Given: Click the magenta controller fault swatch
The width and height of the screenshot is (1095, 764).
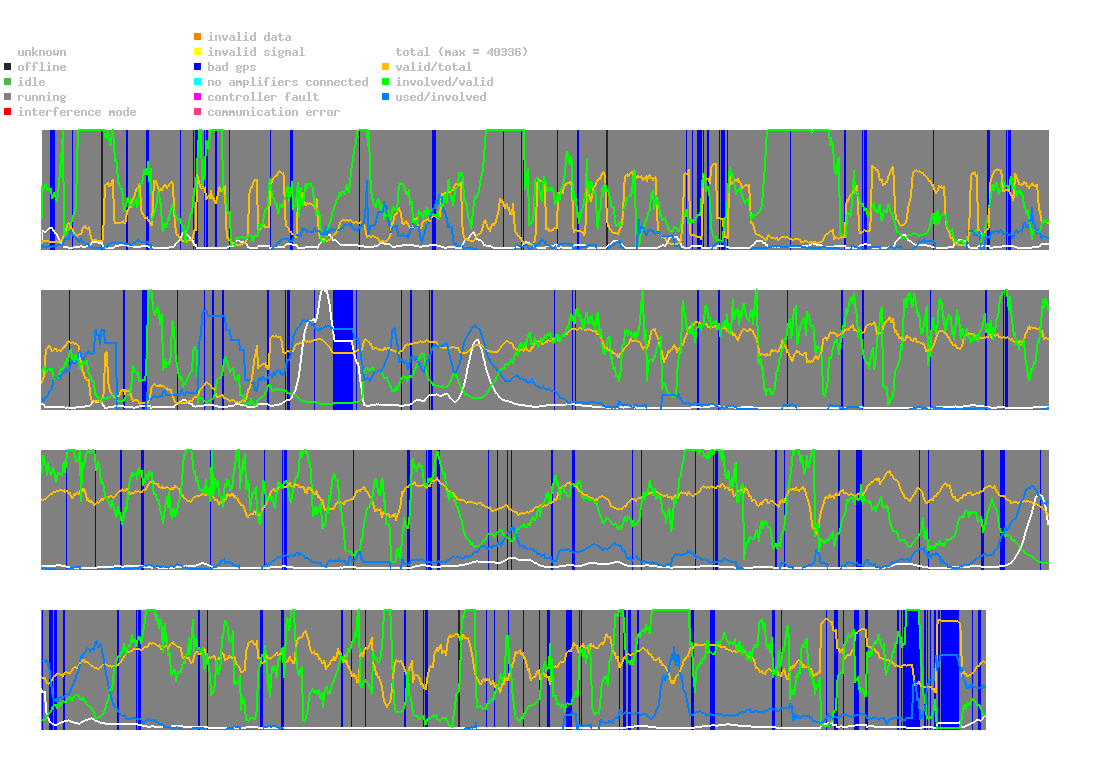Looking at the screenshot, I should pyautogui.click(x=198, y=97).
